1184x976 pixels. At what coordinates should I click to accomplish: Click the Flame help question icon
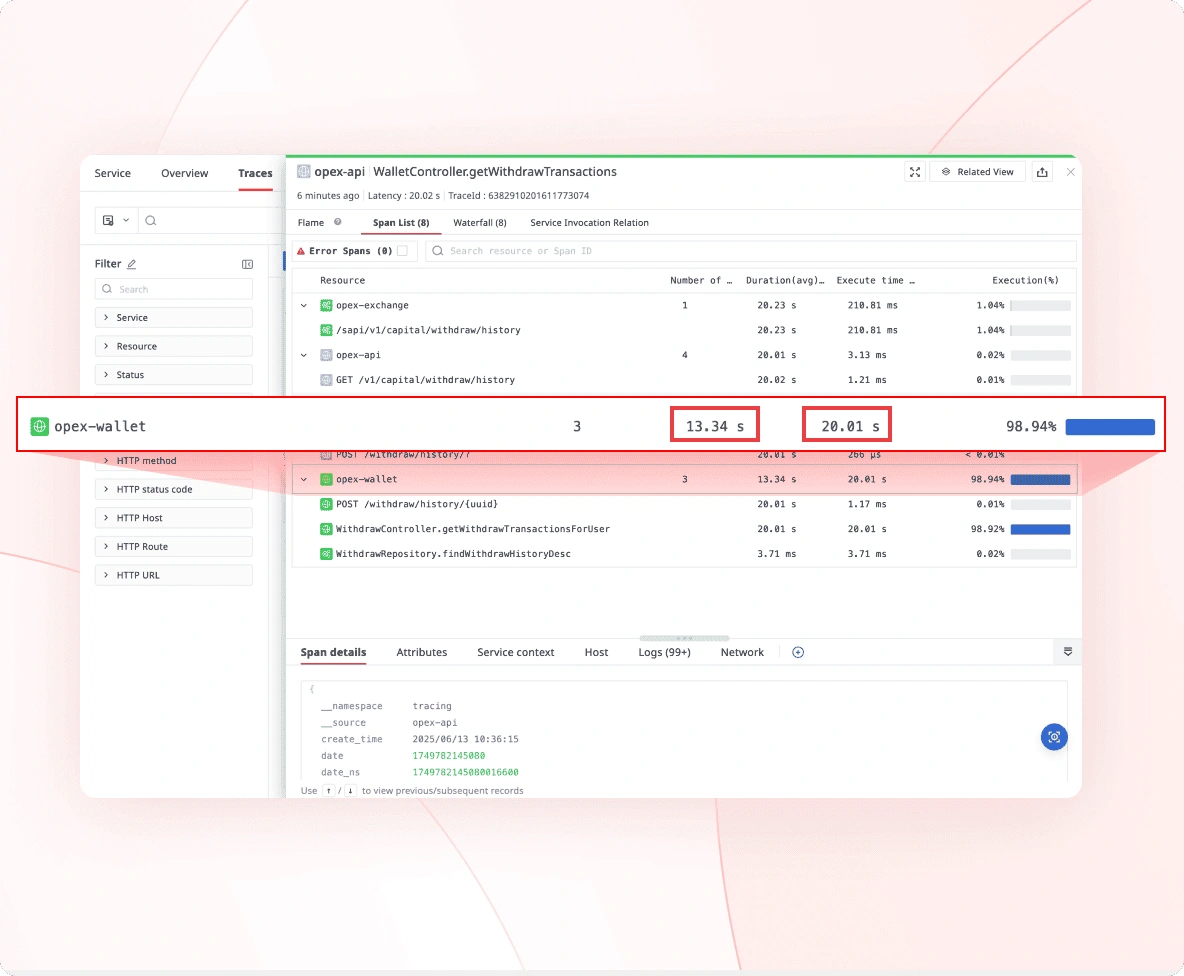point(338,222)
